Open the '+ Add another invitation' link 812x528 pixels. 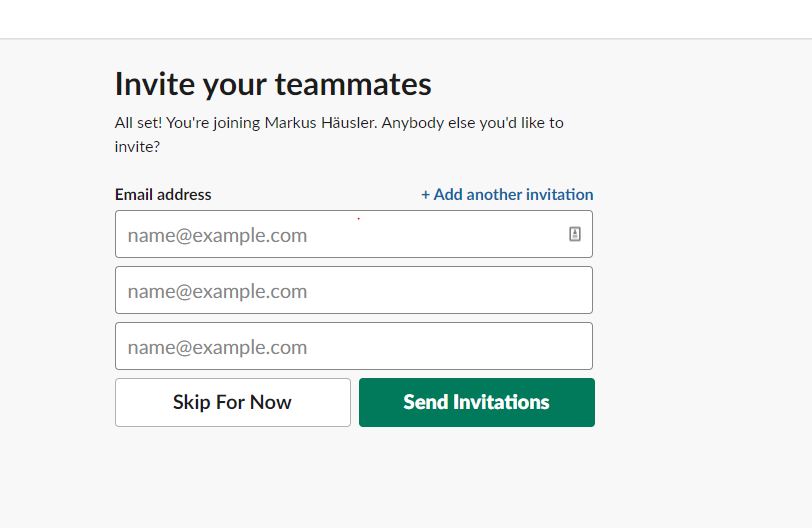click(x=507, y=194)
